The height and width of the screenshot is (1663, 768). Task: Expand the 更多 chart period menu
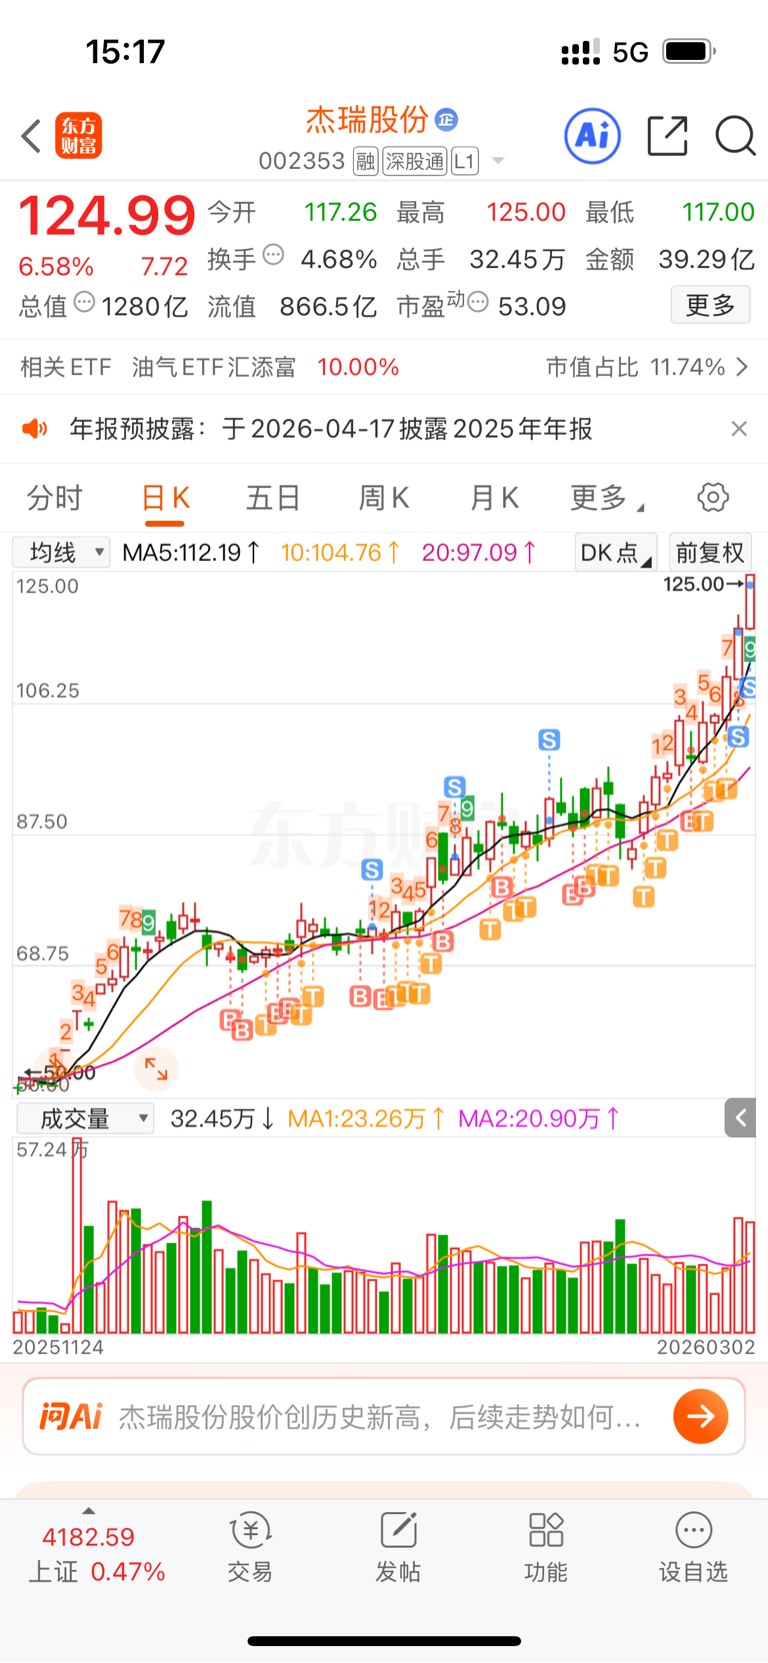click(606, 497)
